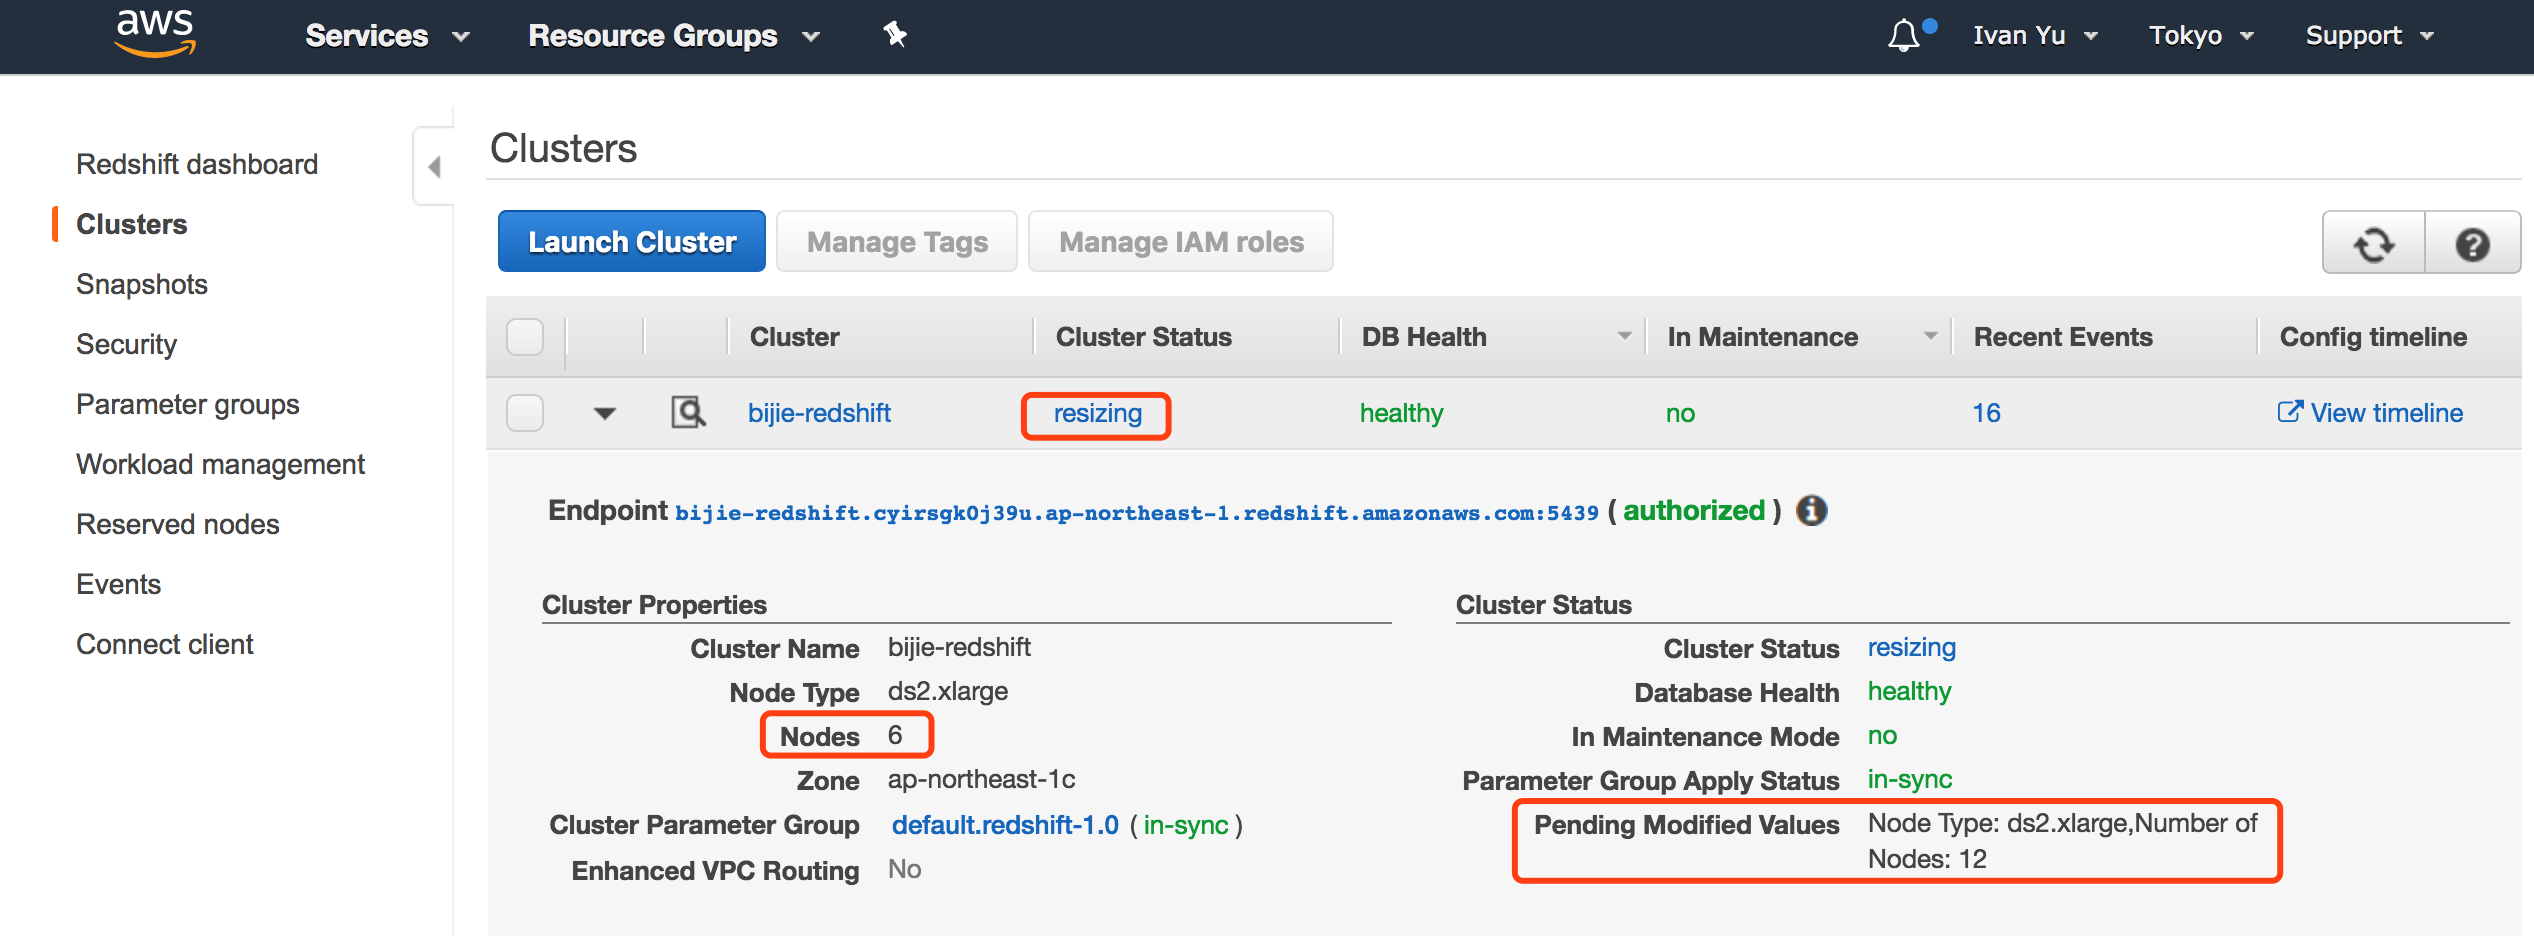
Task: Open the bijie-redshift cluster details magnifier icon
Action: click(688, 412)
